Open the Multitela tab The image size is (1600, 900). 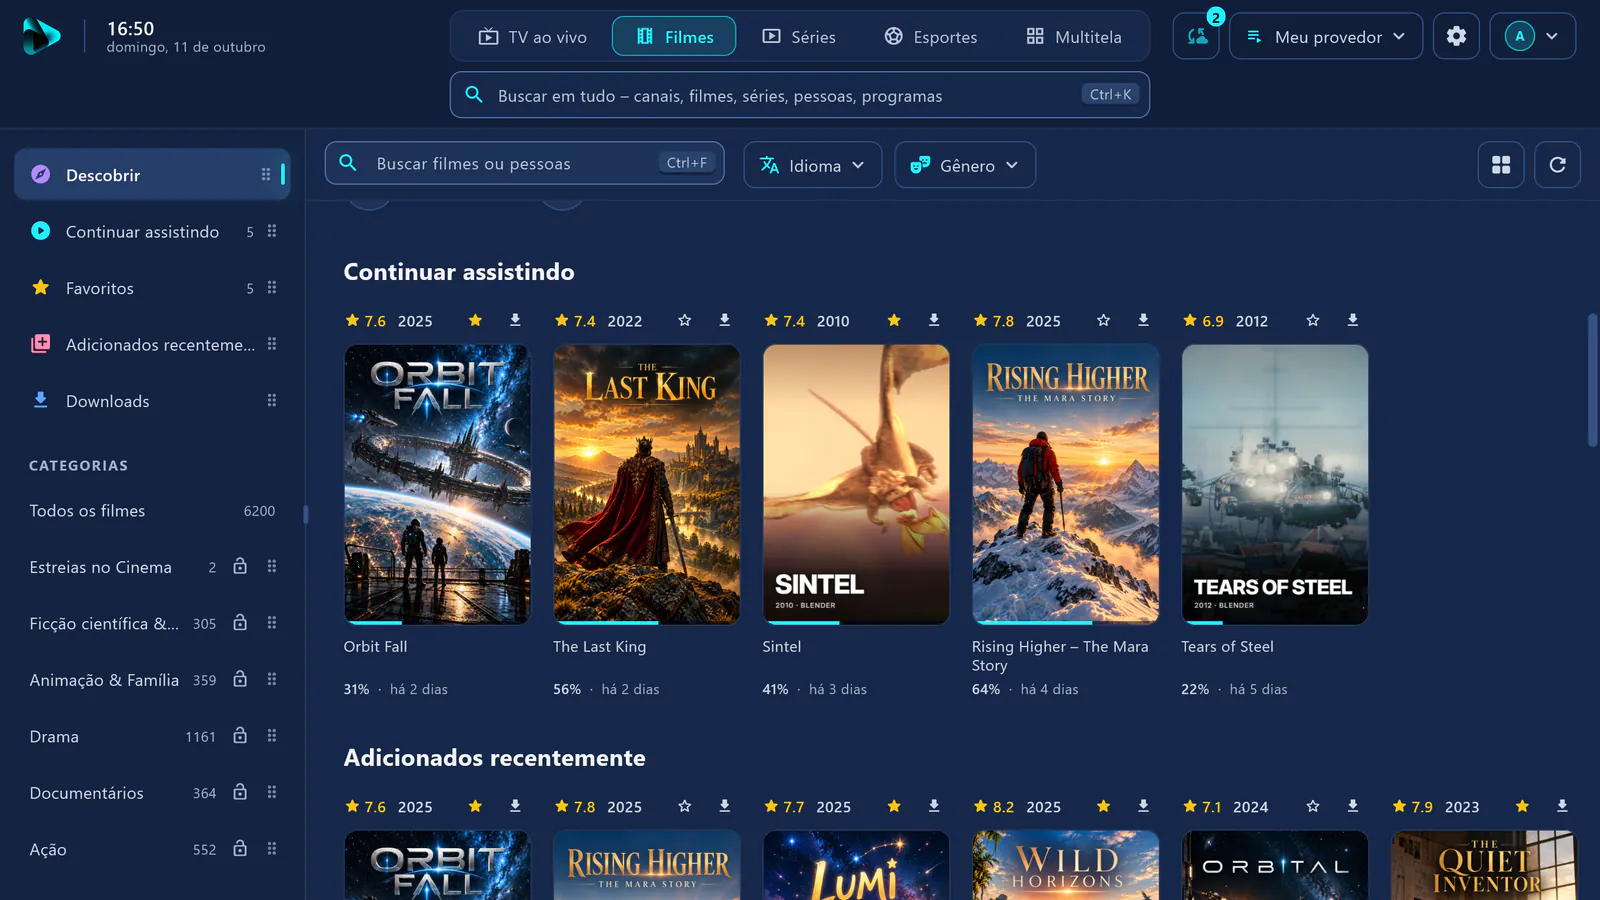coord(1074,36)
